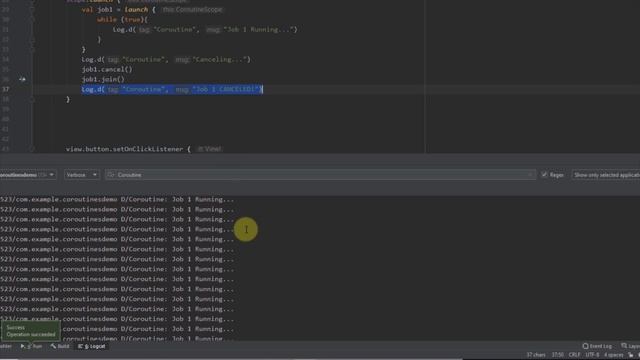
Task: Collapse the code fold marker at while loop
Action: click(32, 20)
